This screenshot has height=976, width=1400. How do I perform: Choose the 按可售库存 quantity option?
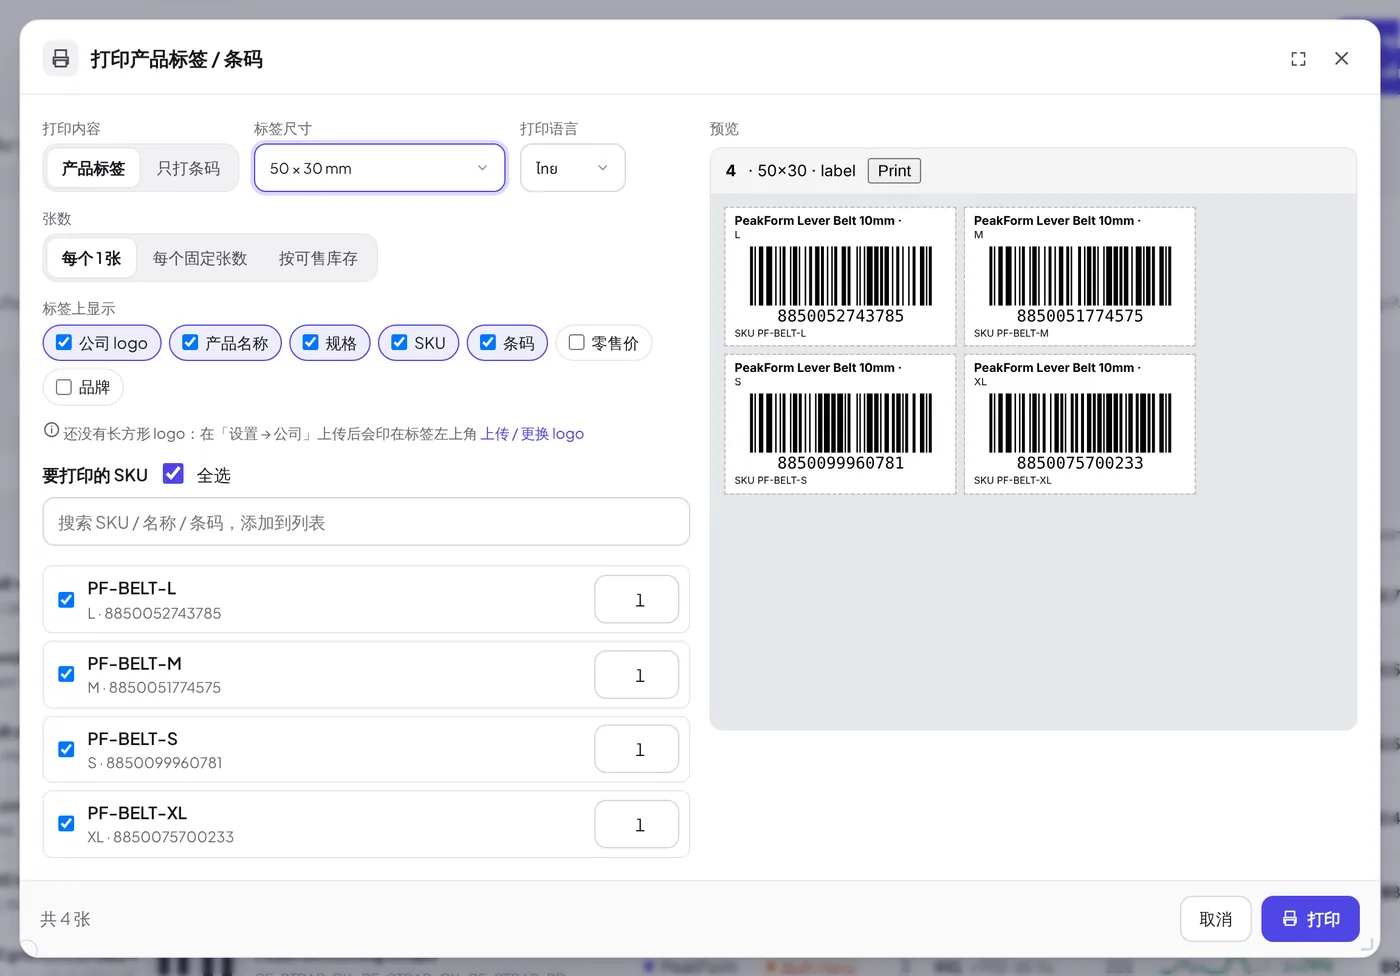pyautogui.click(x=318, y=258)
